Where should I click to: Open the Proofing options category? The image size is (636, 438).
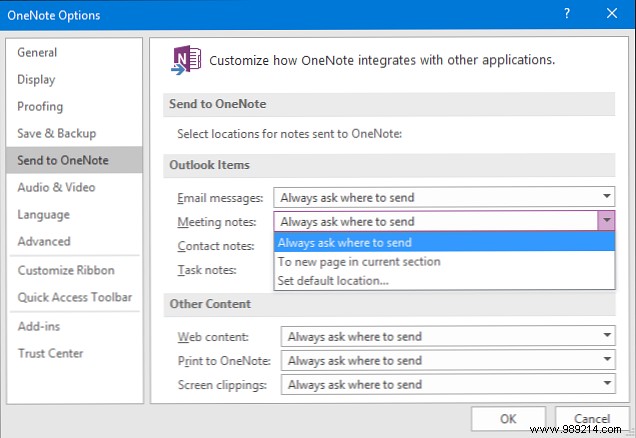(75, 107)
